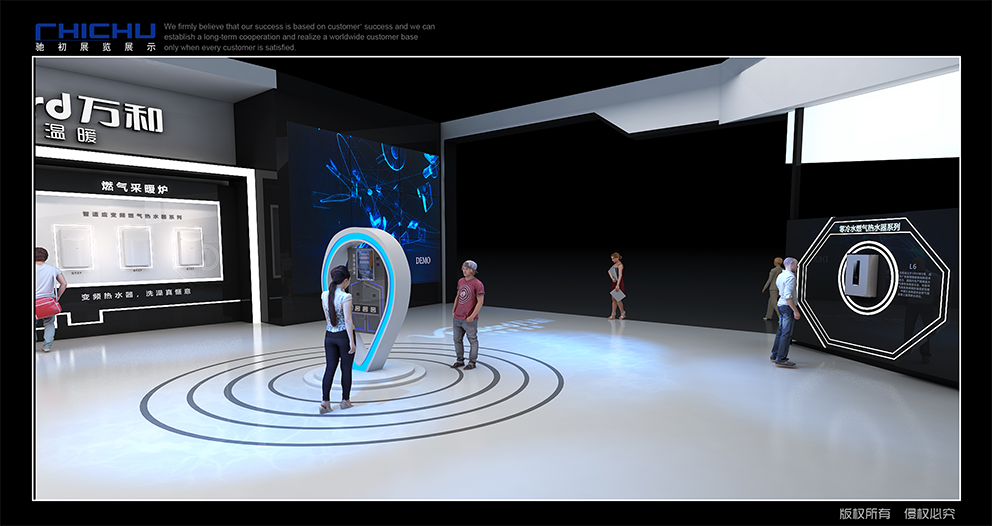
Task: Click the 驰初展览展示 subtitle text
Action: tap(96, 47)
